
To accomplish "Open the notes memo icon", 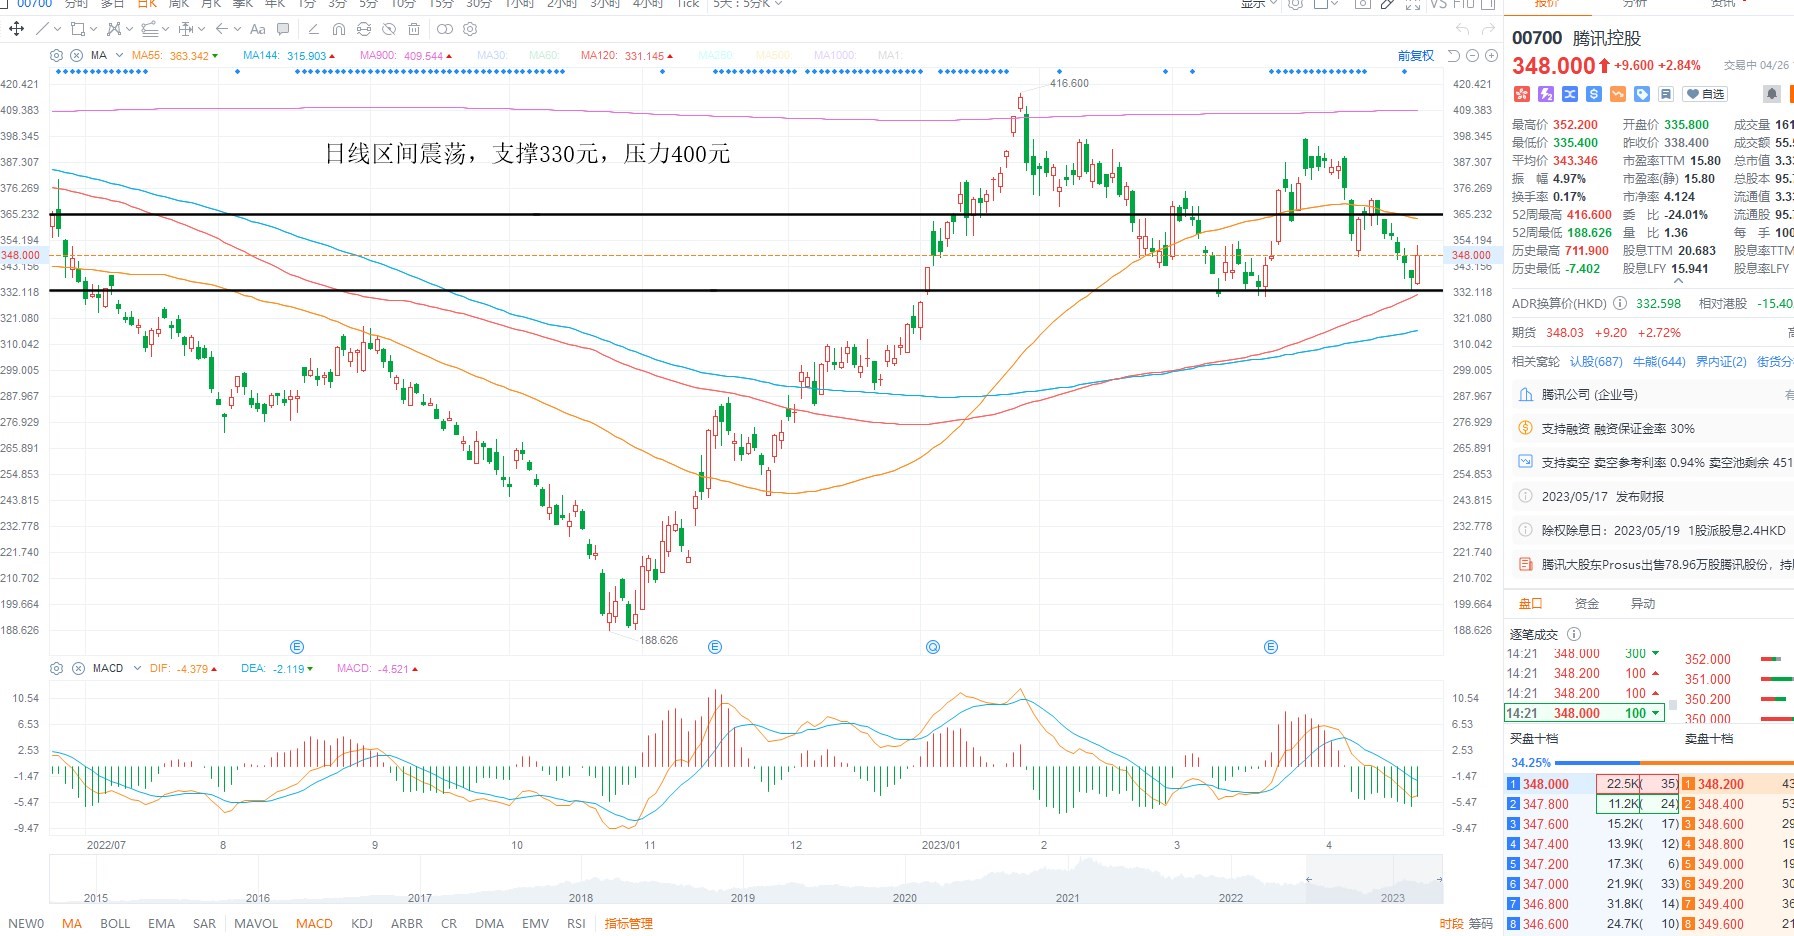I will (x=1666, y=94).
